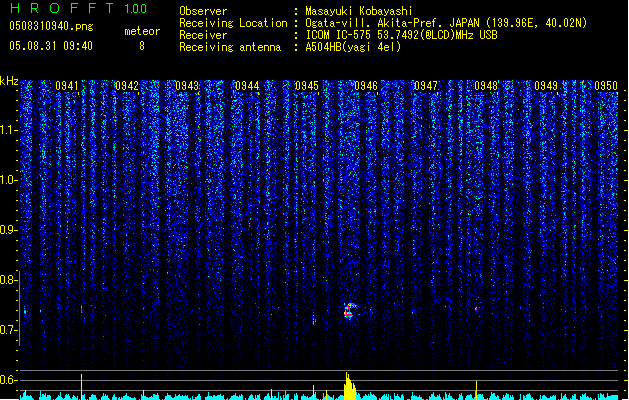Screen dimensions: 629x400
Task: Click the 0943 time marker
Action: pyautogui.click(x=187, y=86)
